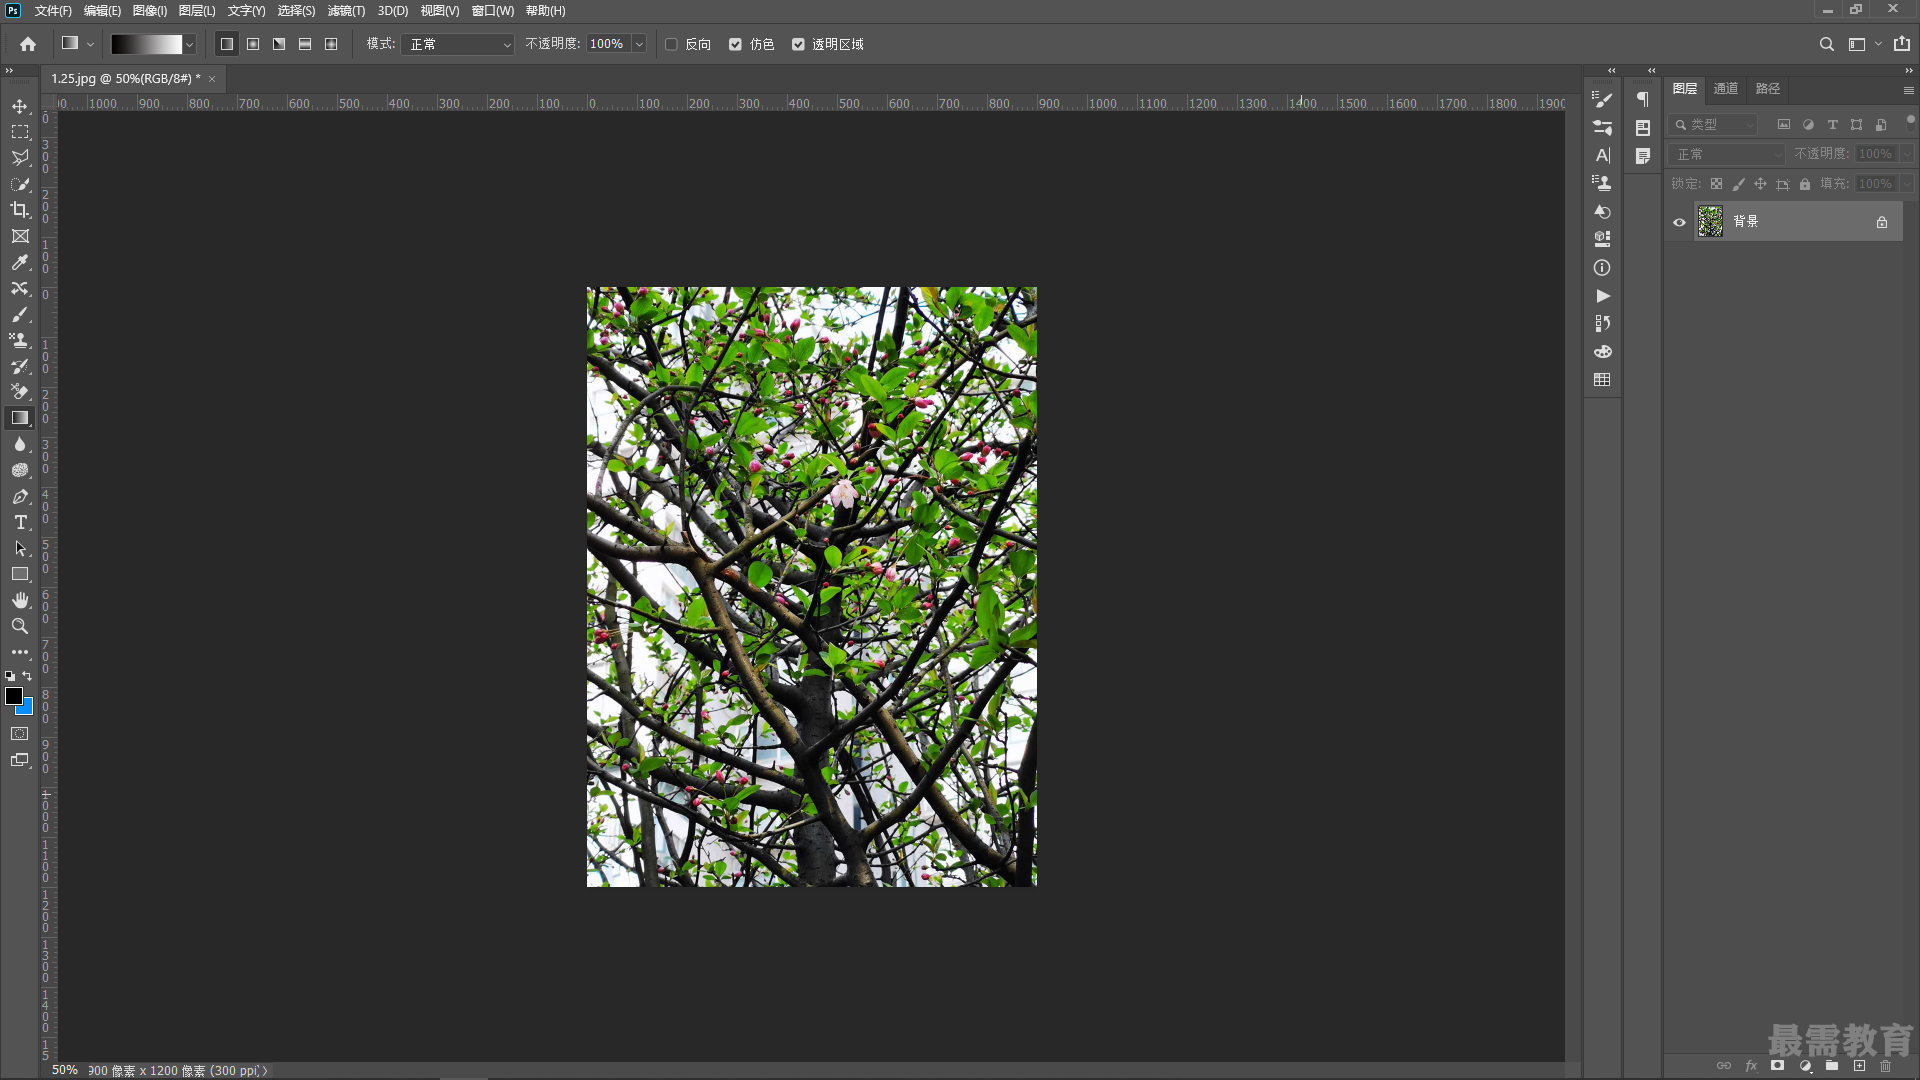Open the Edit Toolbar three-dots menu
Screen dimensions: 1920x1080
coord(20,652)
